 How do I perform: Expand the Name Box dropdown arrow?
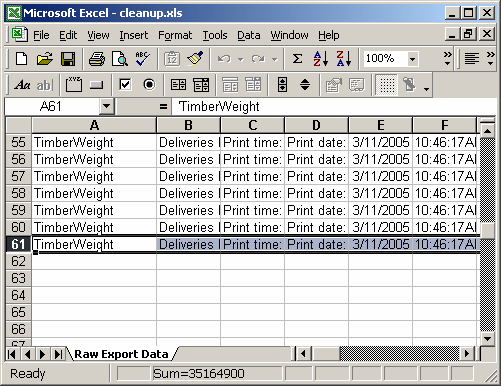click(106, 107)
